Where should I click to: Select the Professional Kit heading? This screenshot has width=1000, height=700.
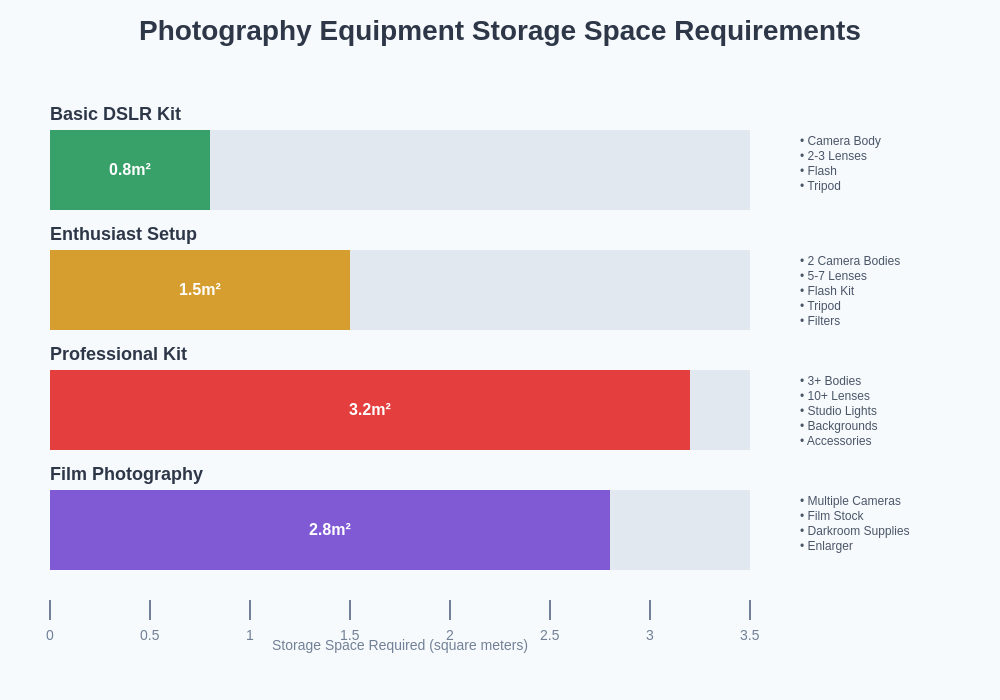(x=118, y=354)
